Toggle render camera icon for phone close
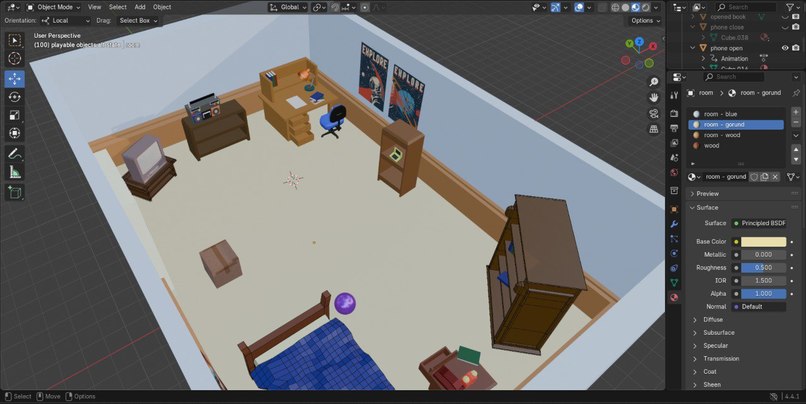Image resolution: width=806 pixels, height=404 pixels. 796,27
